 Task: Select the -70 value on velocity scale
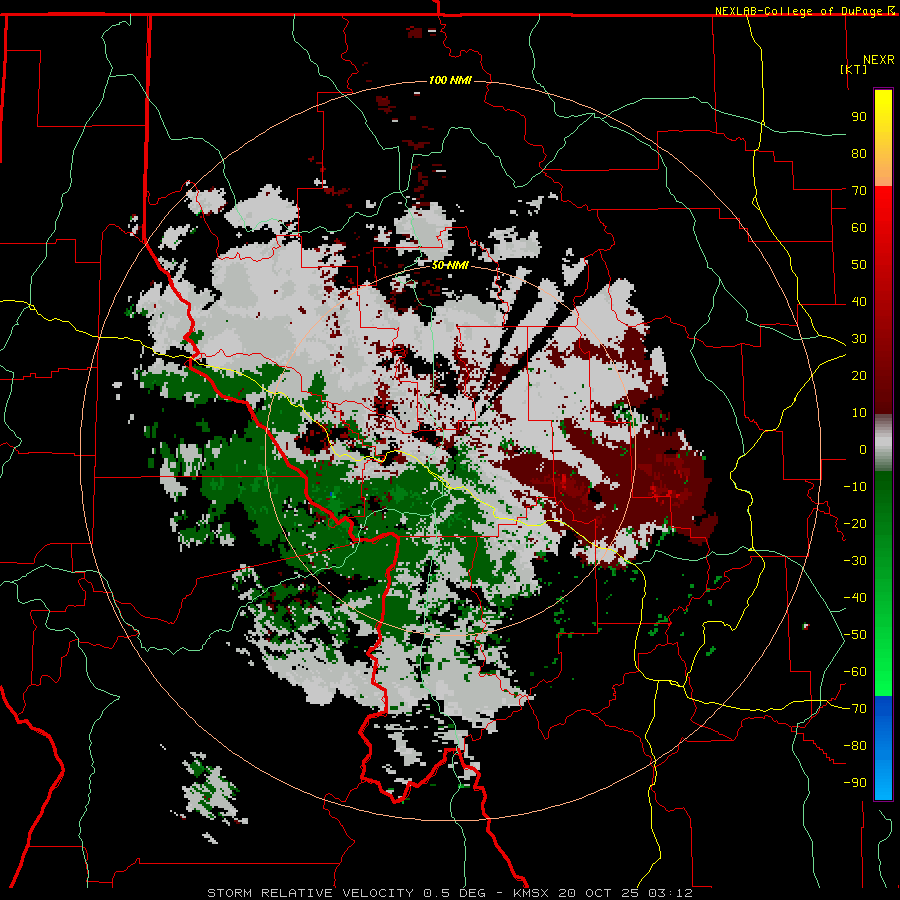pos(855,709)
